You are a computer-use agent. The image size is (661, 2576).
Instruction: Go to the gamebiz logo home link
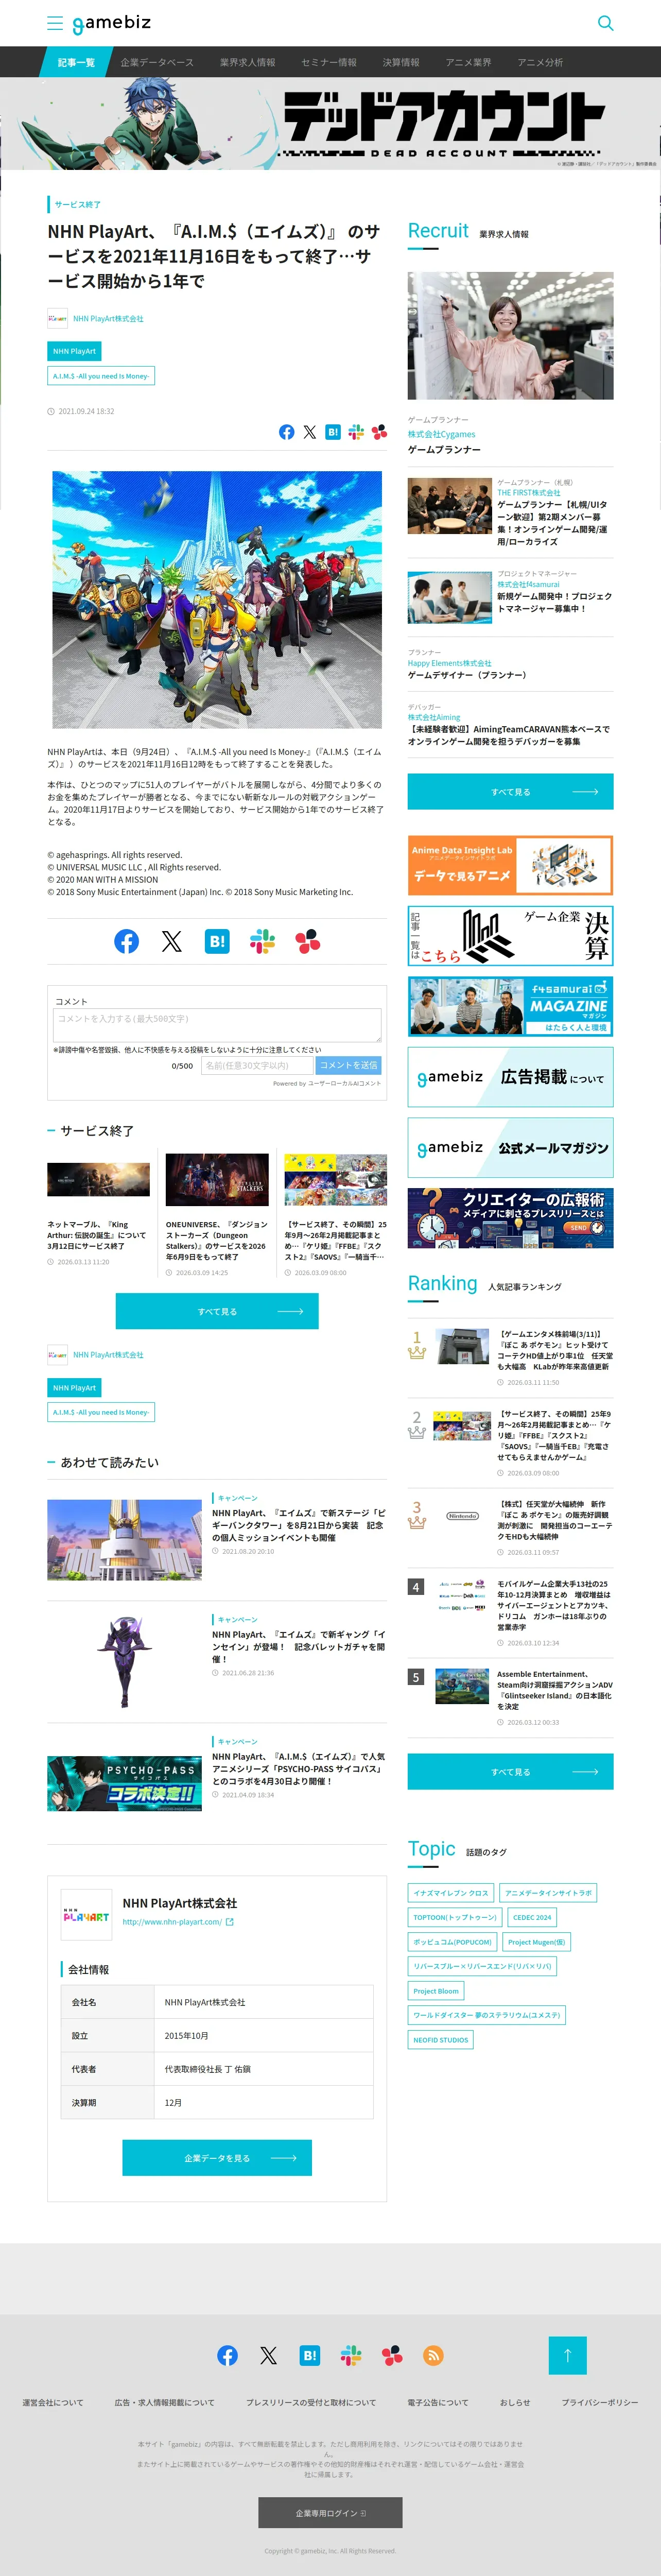111,23
